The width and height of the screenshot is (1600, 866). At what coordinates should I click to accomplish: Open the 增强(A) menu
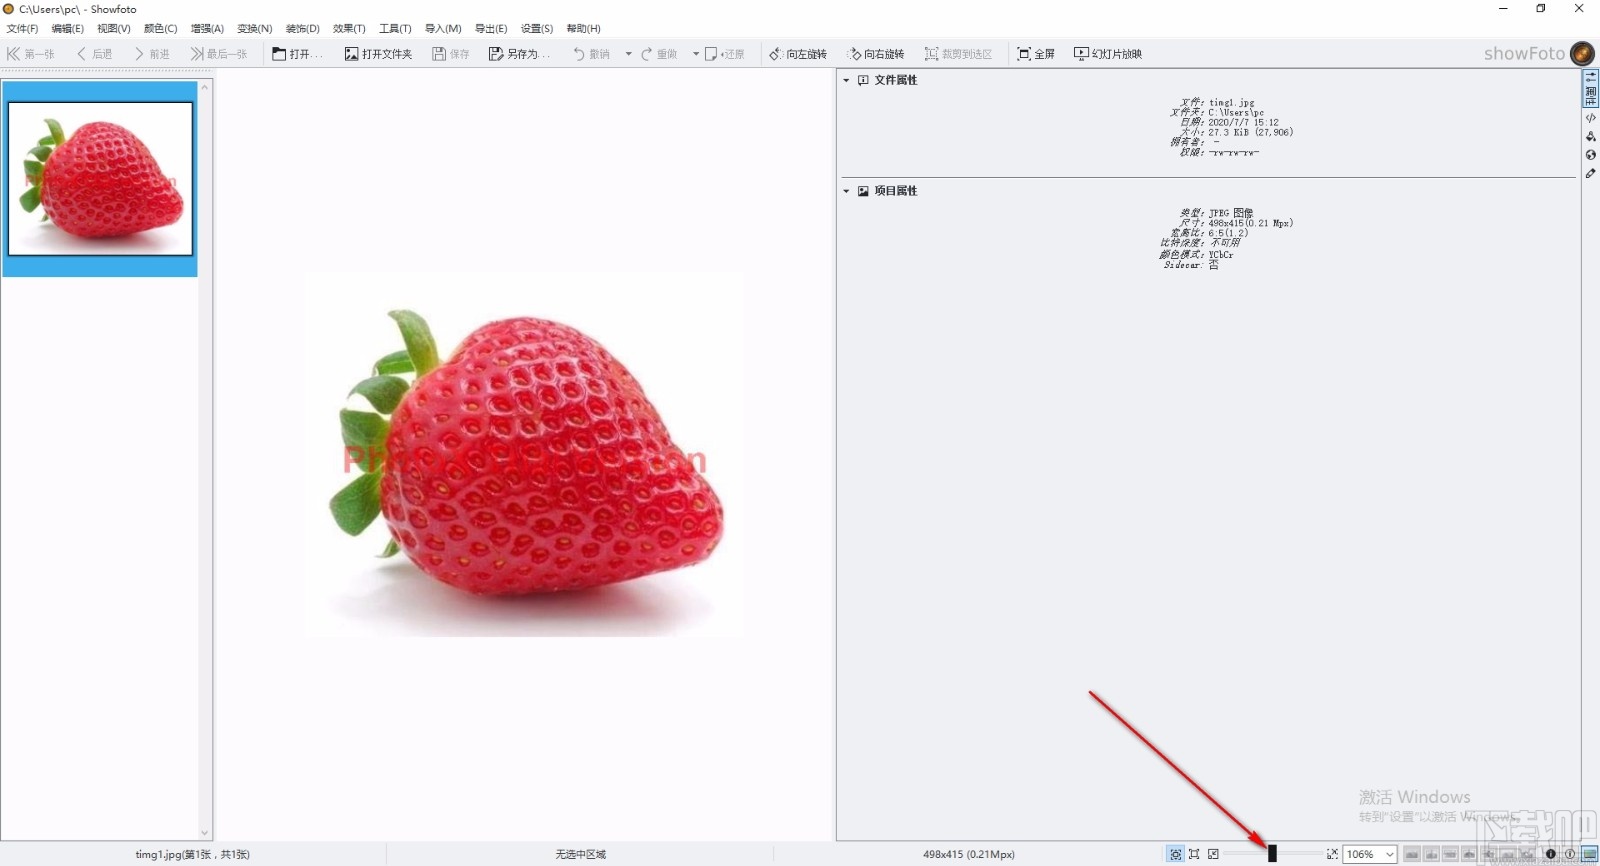click(208, 28)
